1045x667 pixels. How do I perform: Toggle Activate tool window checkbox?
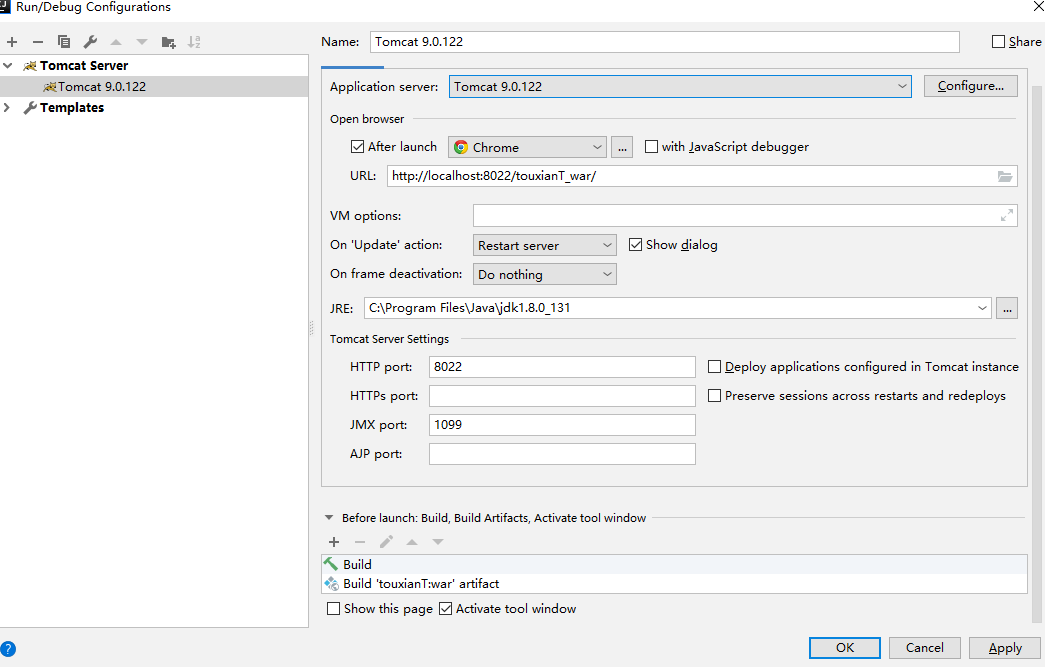tap(446, 608)
